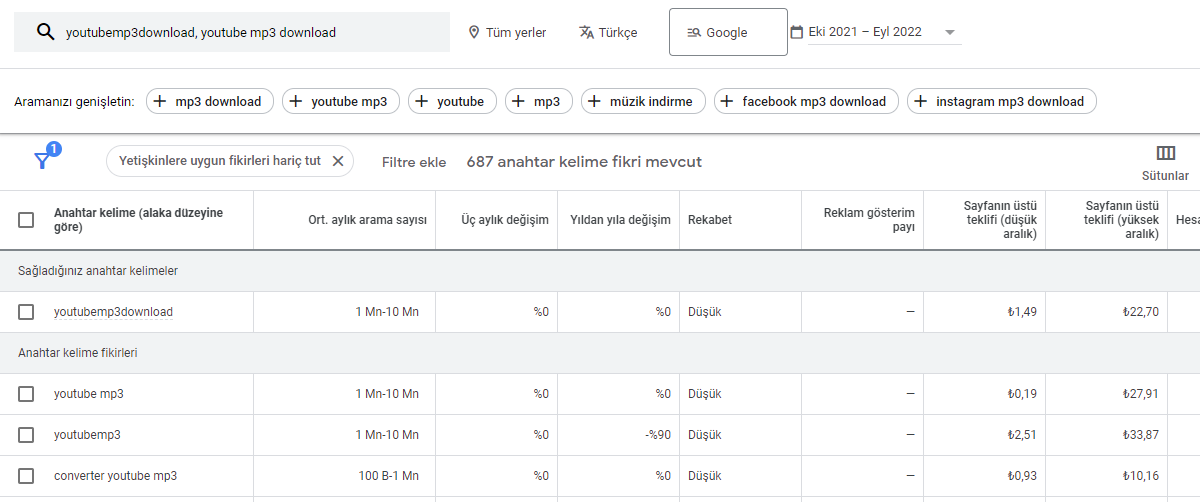1200x502 pixels.
Task: Click the calendar icon by date range
Action: click(796, 32)
